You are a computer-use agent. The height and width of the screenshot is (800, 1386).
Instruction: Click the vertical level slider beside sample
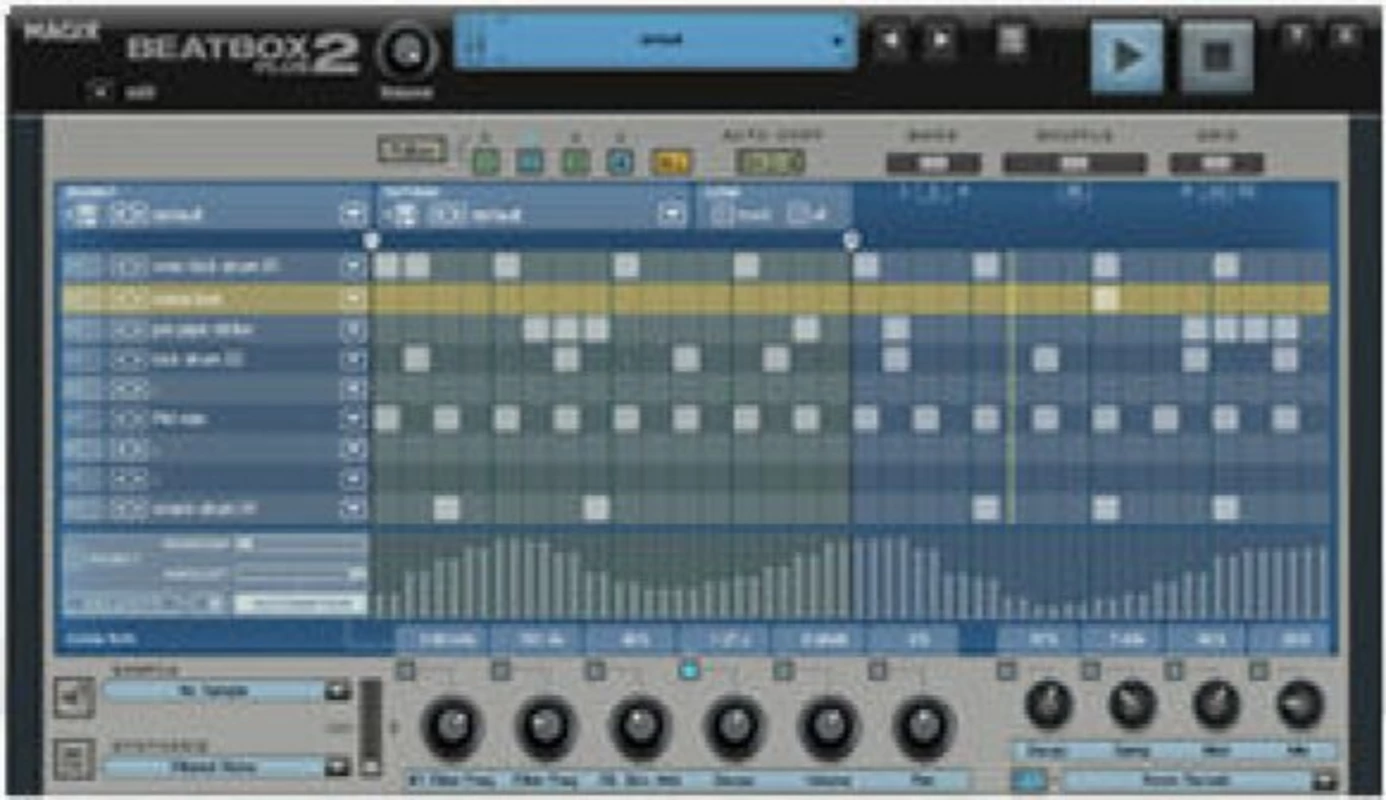370,728
